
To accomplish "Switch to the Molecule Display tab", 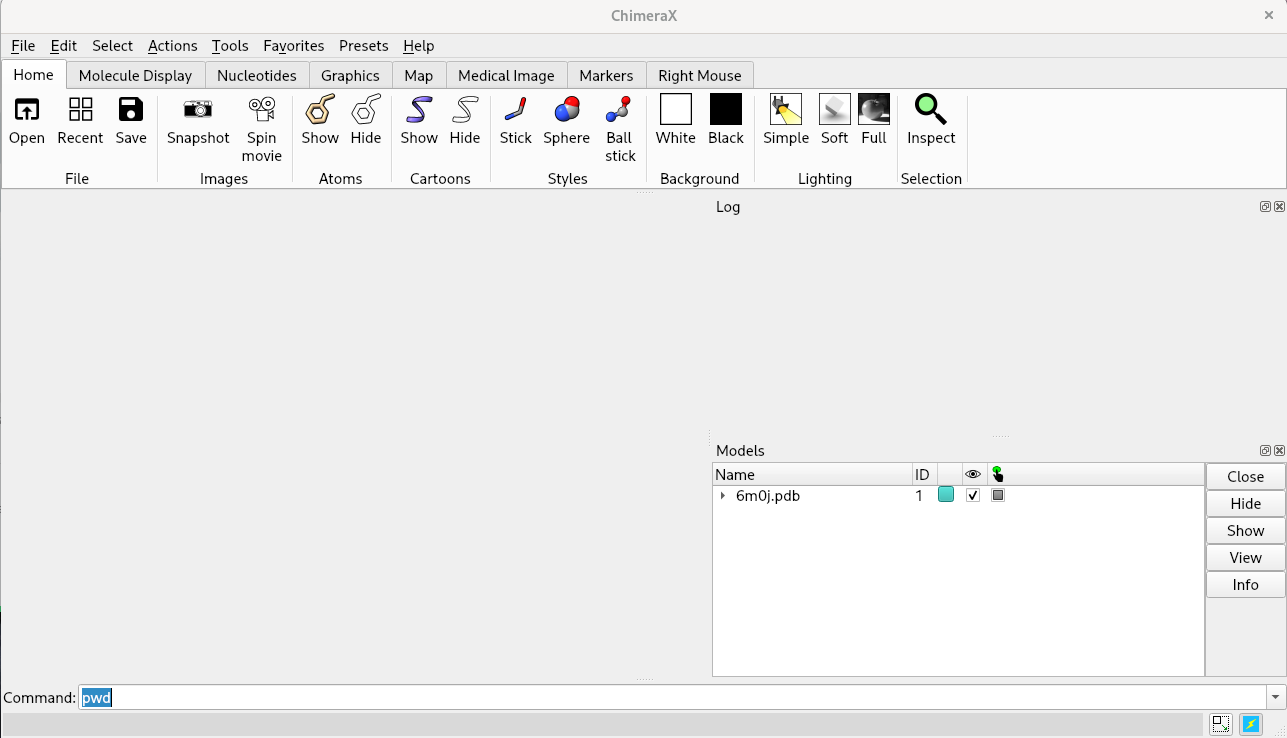I will [135, 76].
